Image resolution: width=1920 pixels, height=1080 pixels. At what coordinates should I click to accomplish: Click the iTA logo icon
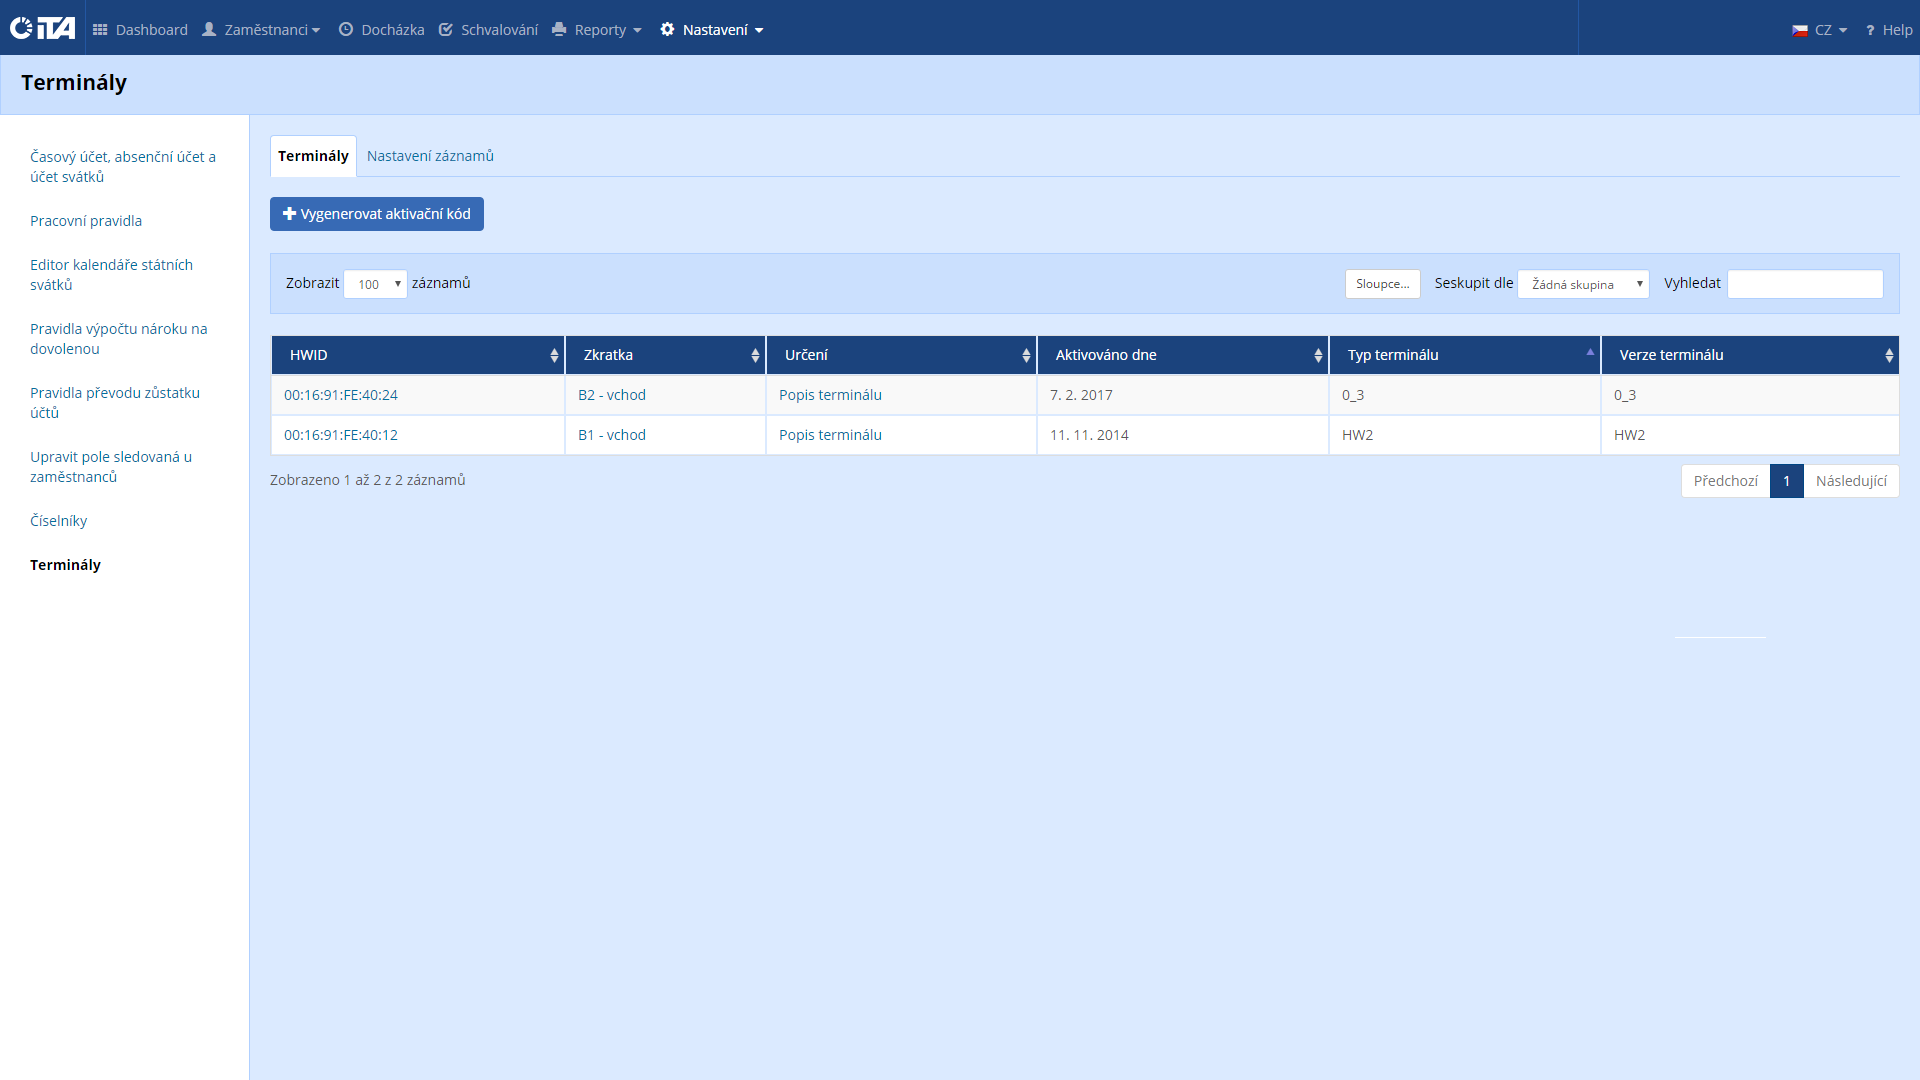tap(42, 28)
